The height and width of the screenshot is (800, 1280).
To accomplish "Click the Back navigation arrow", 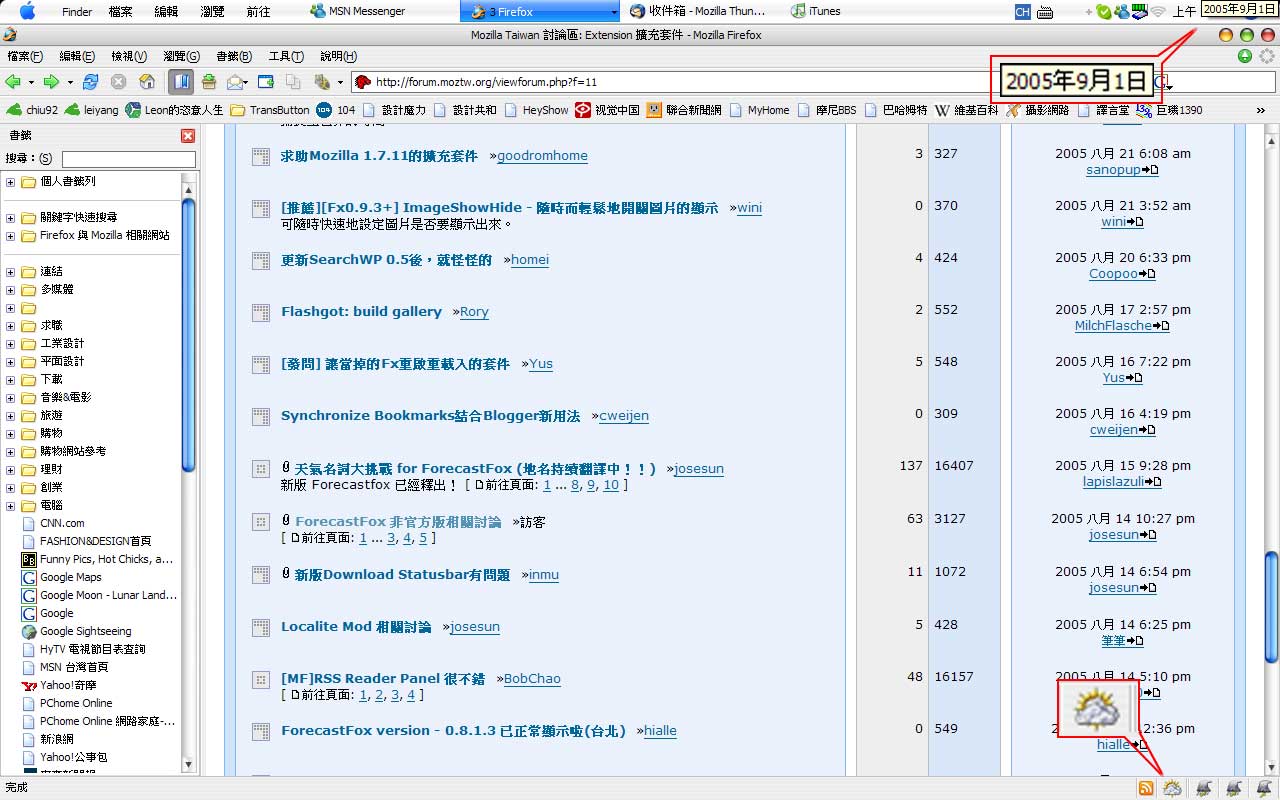I will (x=13, y=82).
